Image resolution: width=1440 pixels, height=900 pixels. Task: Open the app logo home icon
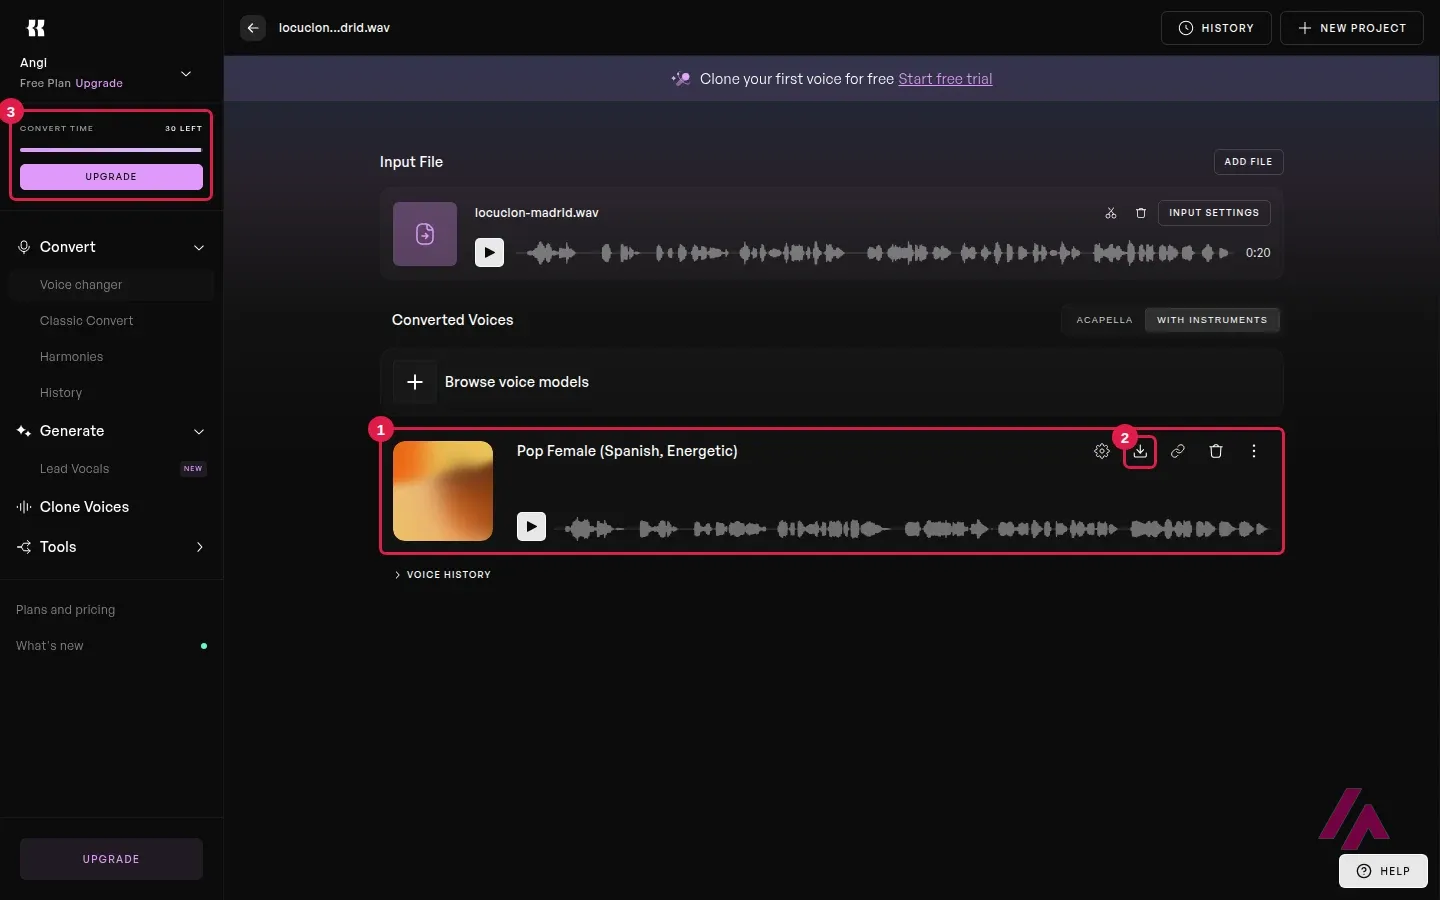(36, 28)
